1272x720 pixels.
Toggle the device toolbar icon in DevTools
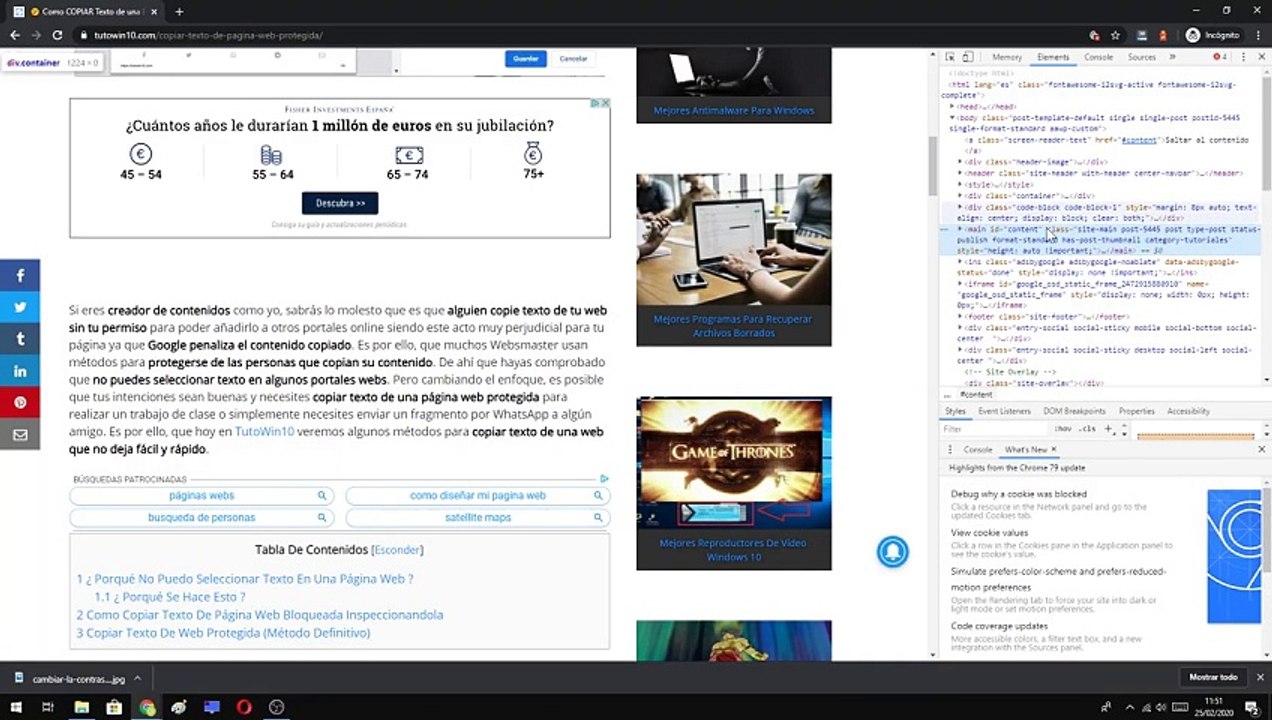pos(969,57)
